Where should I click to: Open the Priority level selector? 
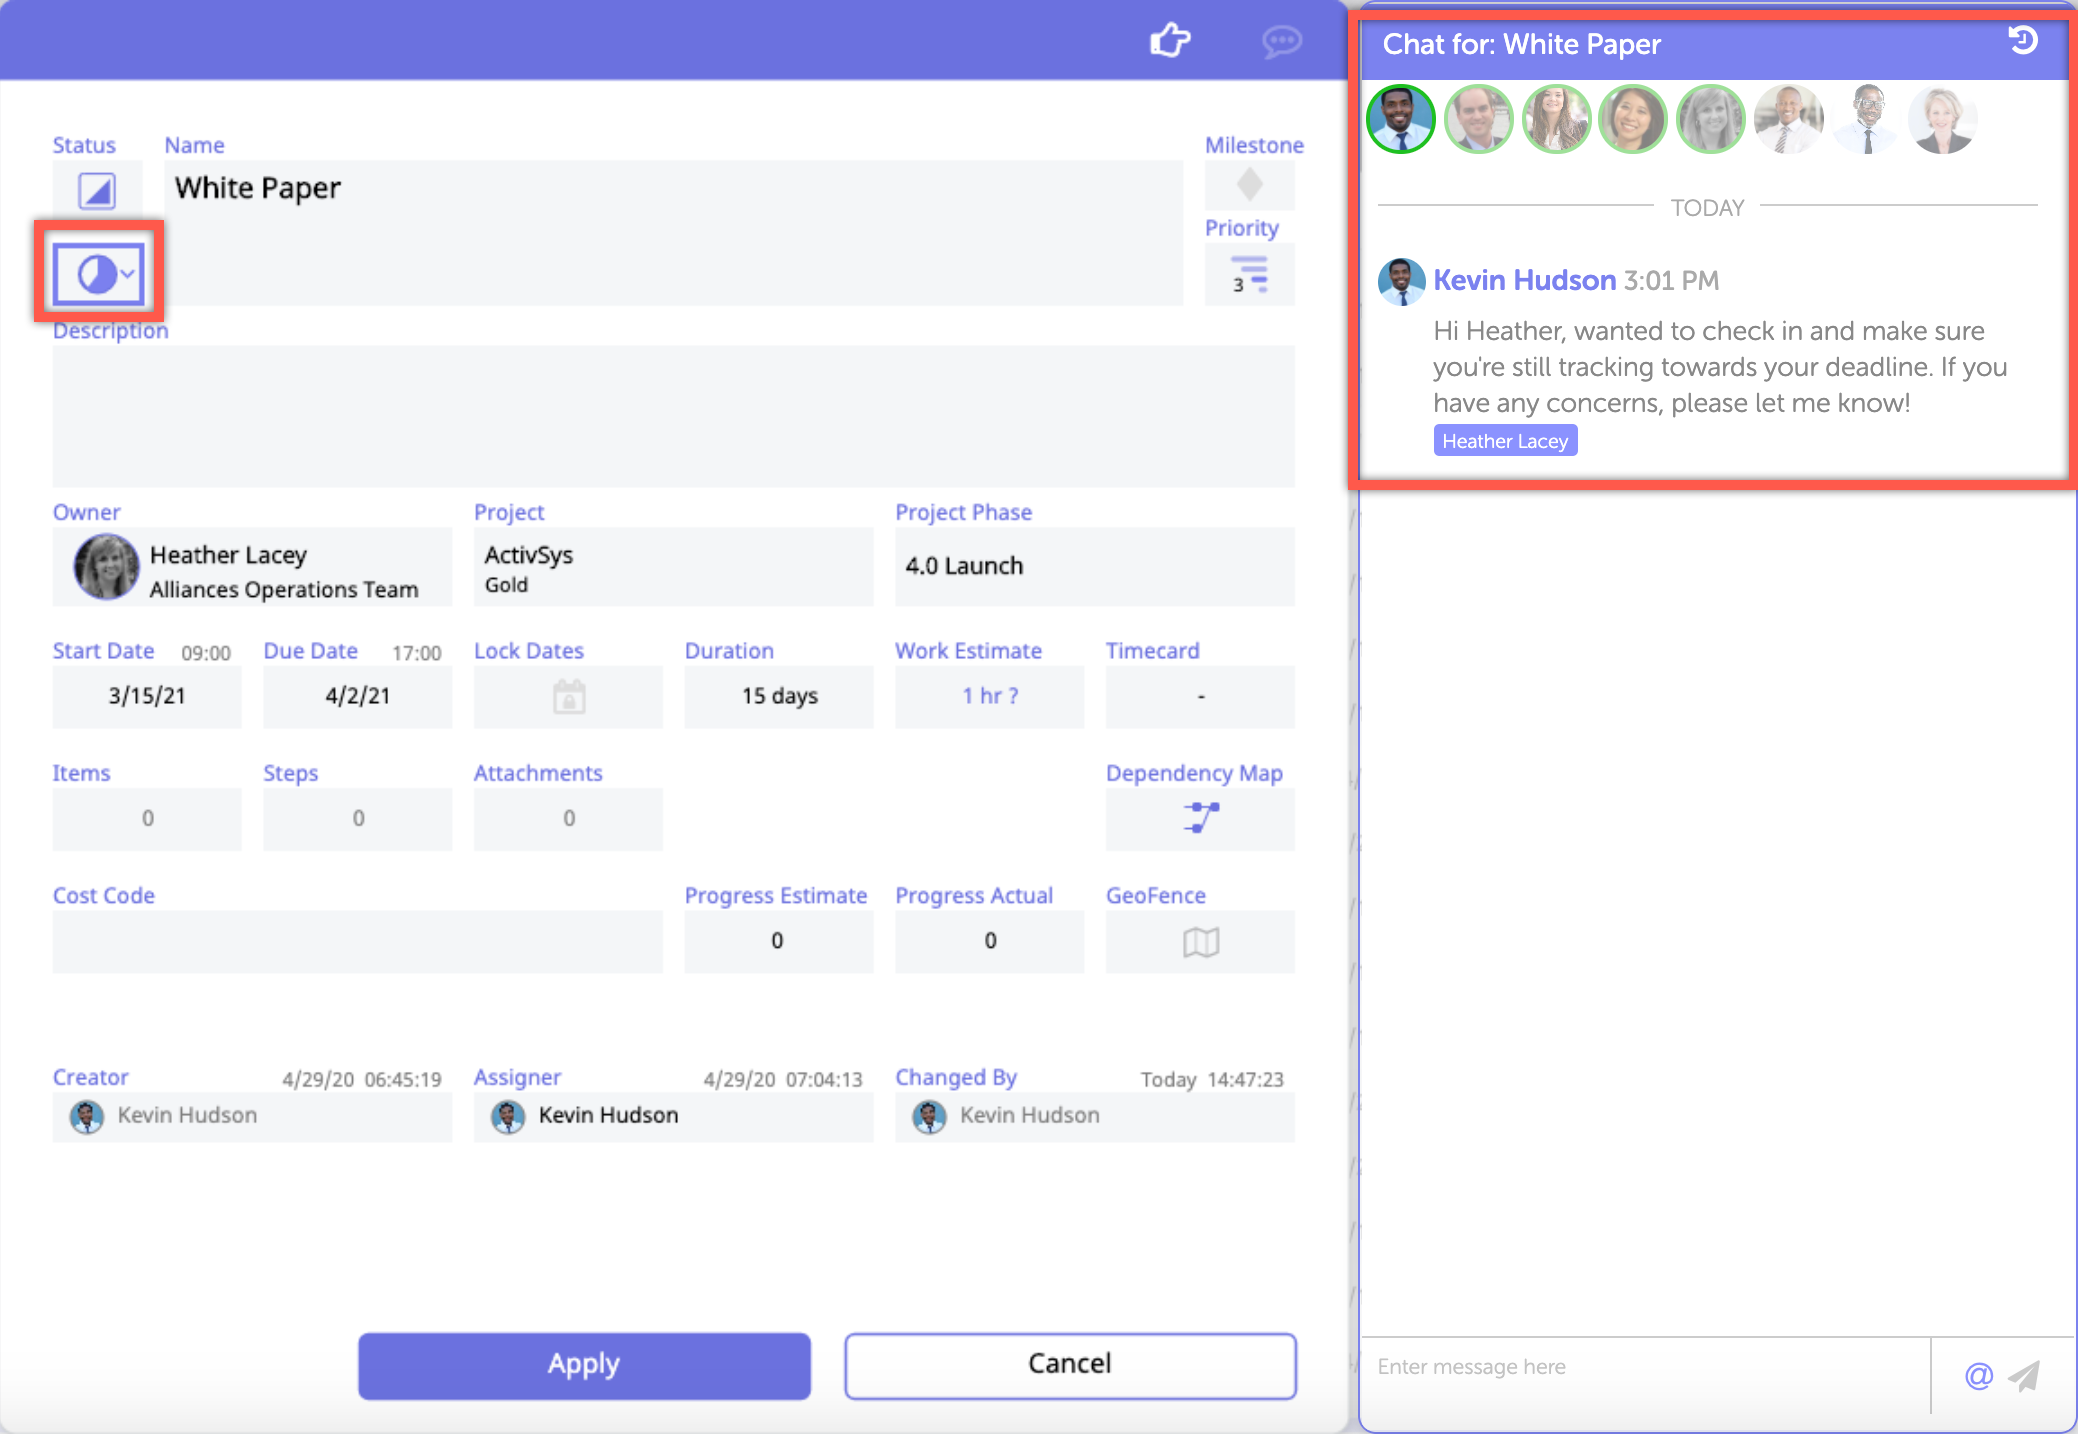tap(1249, 274)
